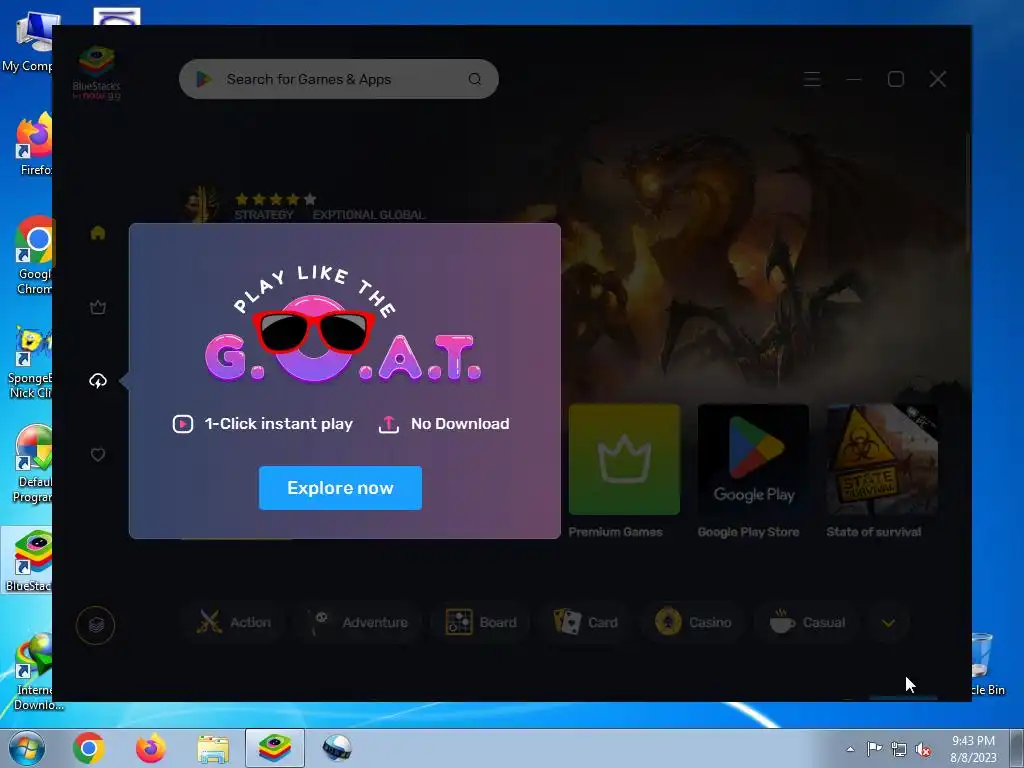The image size is (1024, 768).
Task: Open the heart favorites sidebar icon
Action: point(98,455)
